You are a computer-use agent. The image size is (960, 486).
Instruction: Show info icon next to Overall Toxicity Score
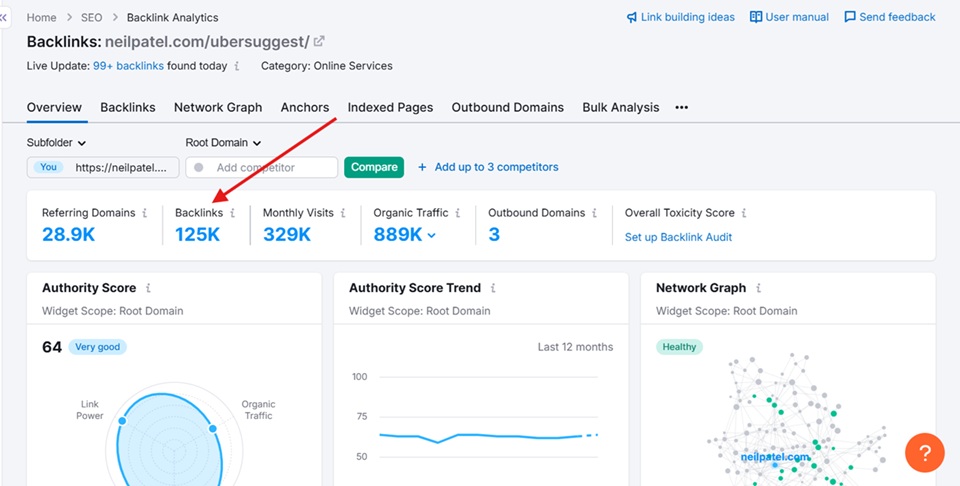coord(744,213)
